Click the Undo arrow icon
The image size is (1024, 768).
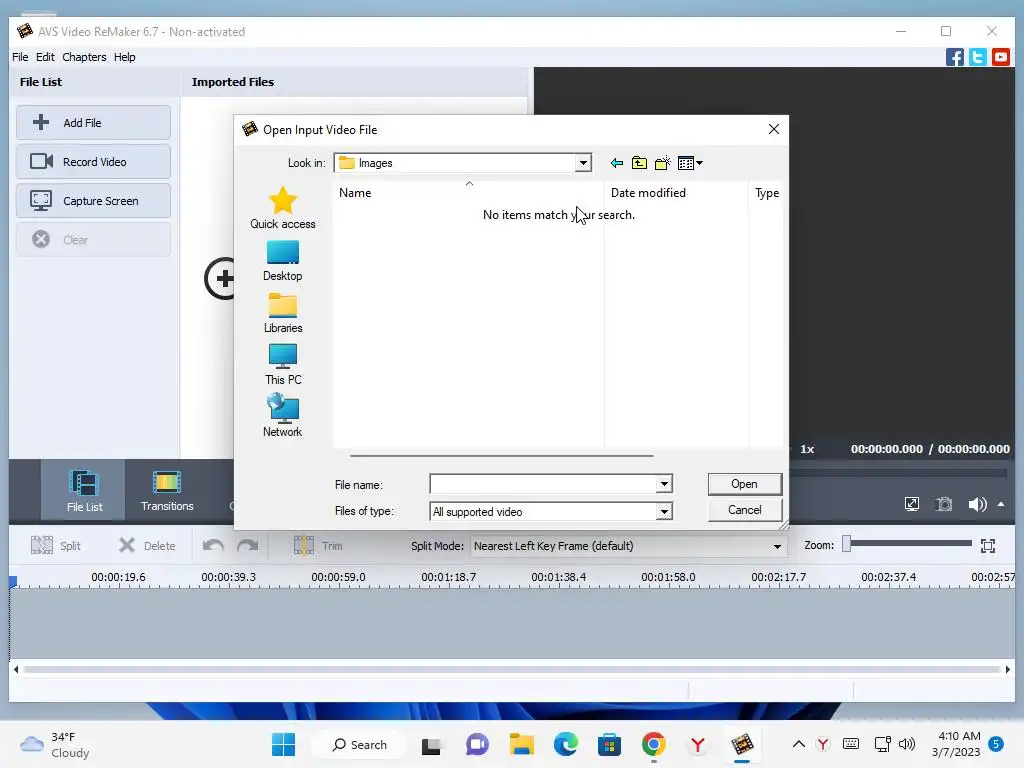point(214,546)
